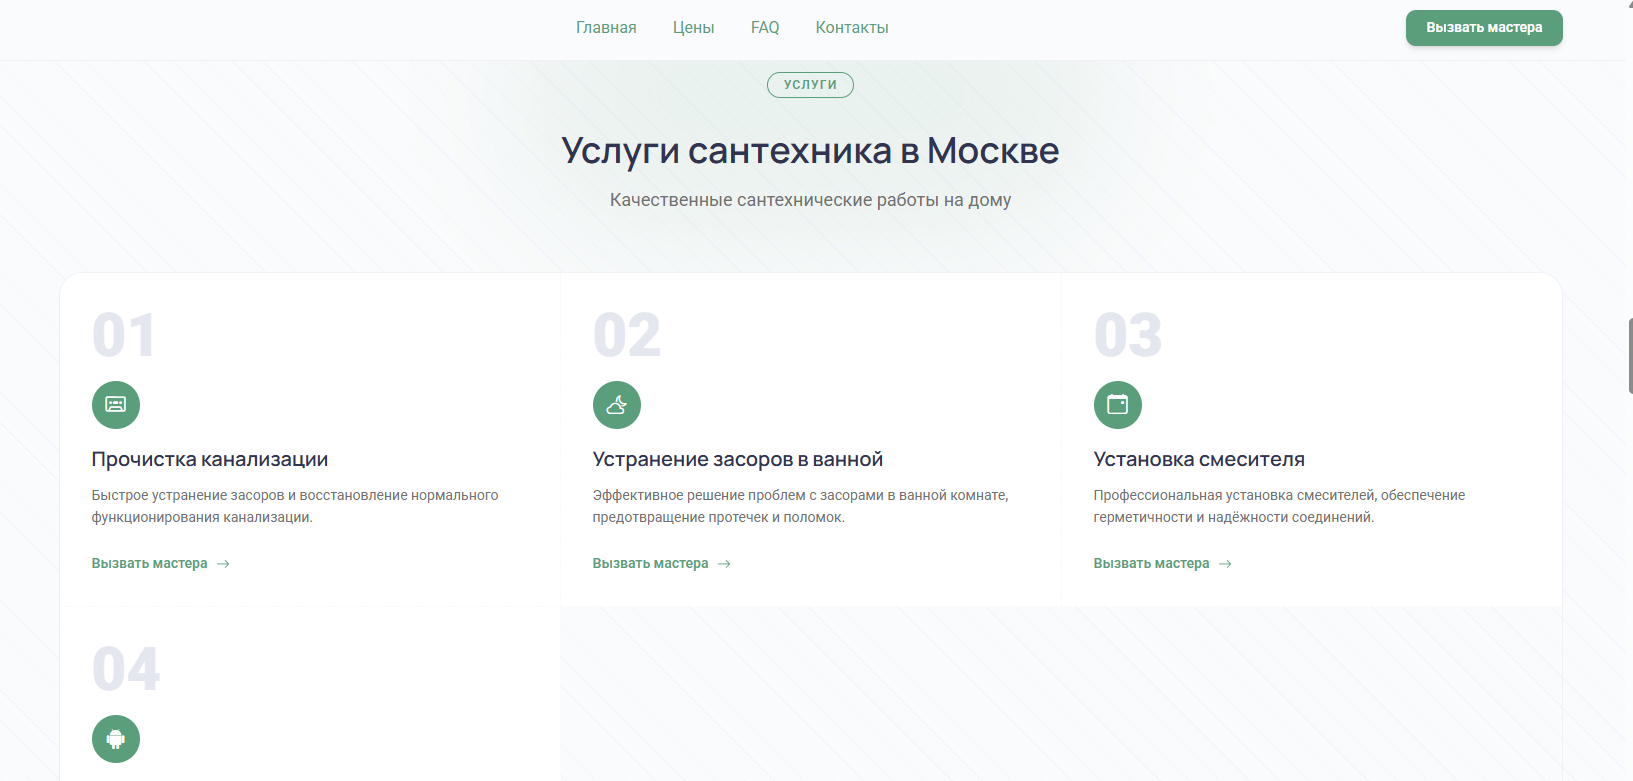Screen dimensions: 1633x781
Task: Go to the Цены page
Action: pos(693,28)
